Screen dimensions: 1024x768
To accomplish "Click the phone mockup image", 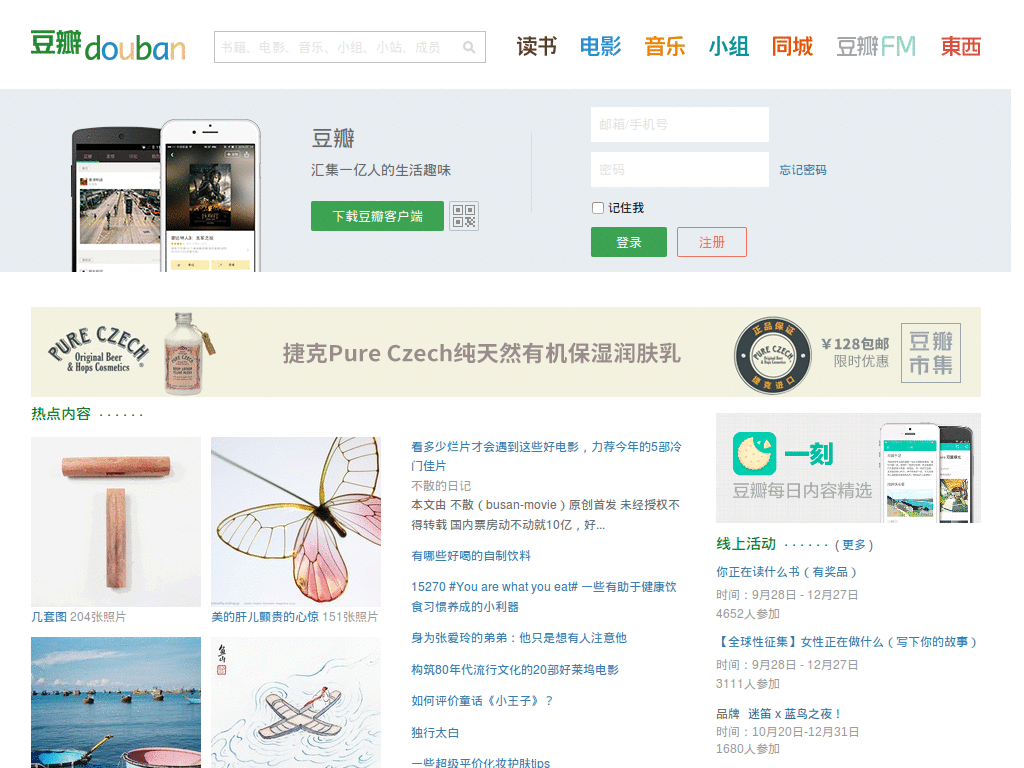I will (166, 195).
